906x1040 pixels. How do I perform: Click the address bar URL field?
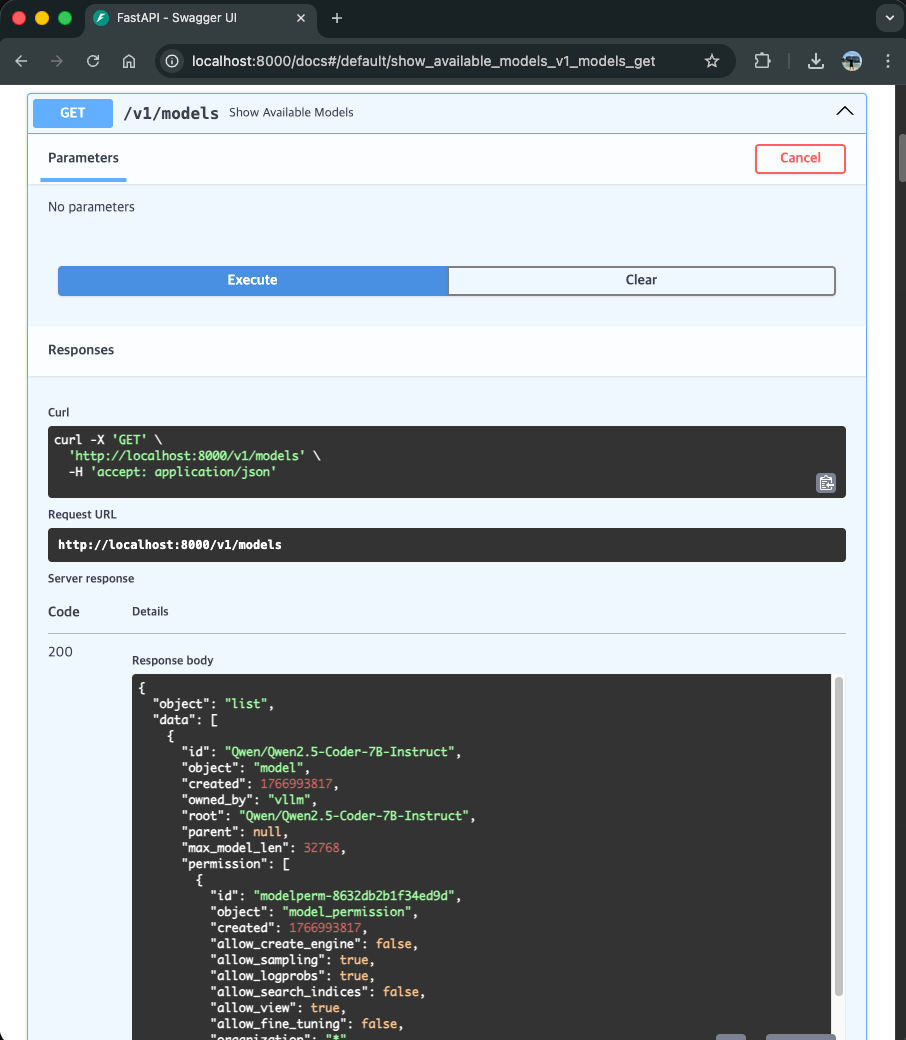coord(423,62)
